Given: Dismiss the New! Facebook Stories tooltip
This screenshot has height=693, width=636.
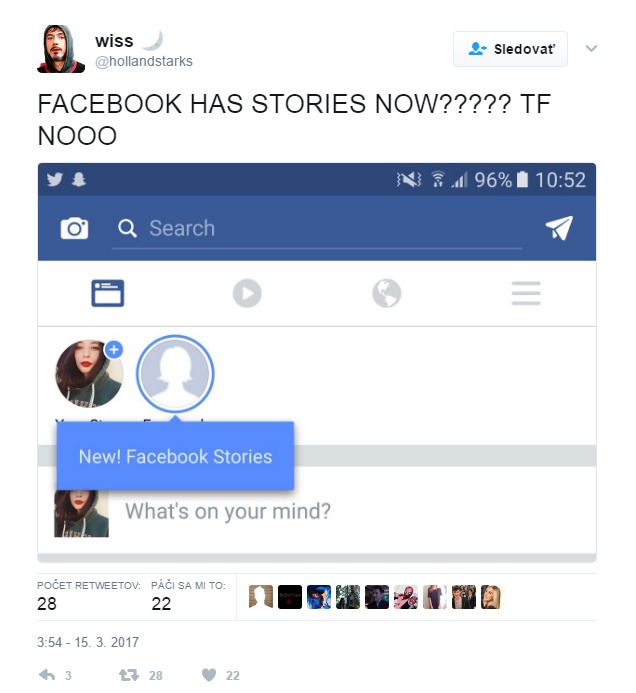Looking at the screenshot, I should (175, 456).
